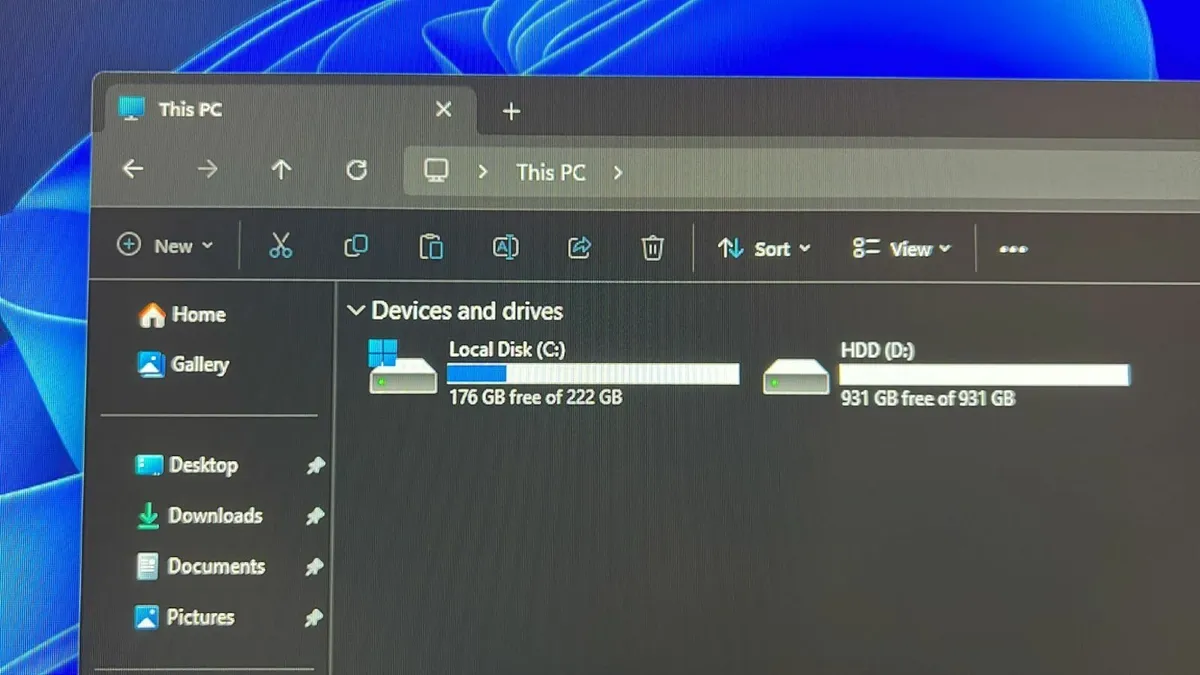This screenshot has height=675, width=1200.
Task: Open the New menu
Action: pos(166,245)
